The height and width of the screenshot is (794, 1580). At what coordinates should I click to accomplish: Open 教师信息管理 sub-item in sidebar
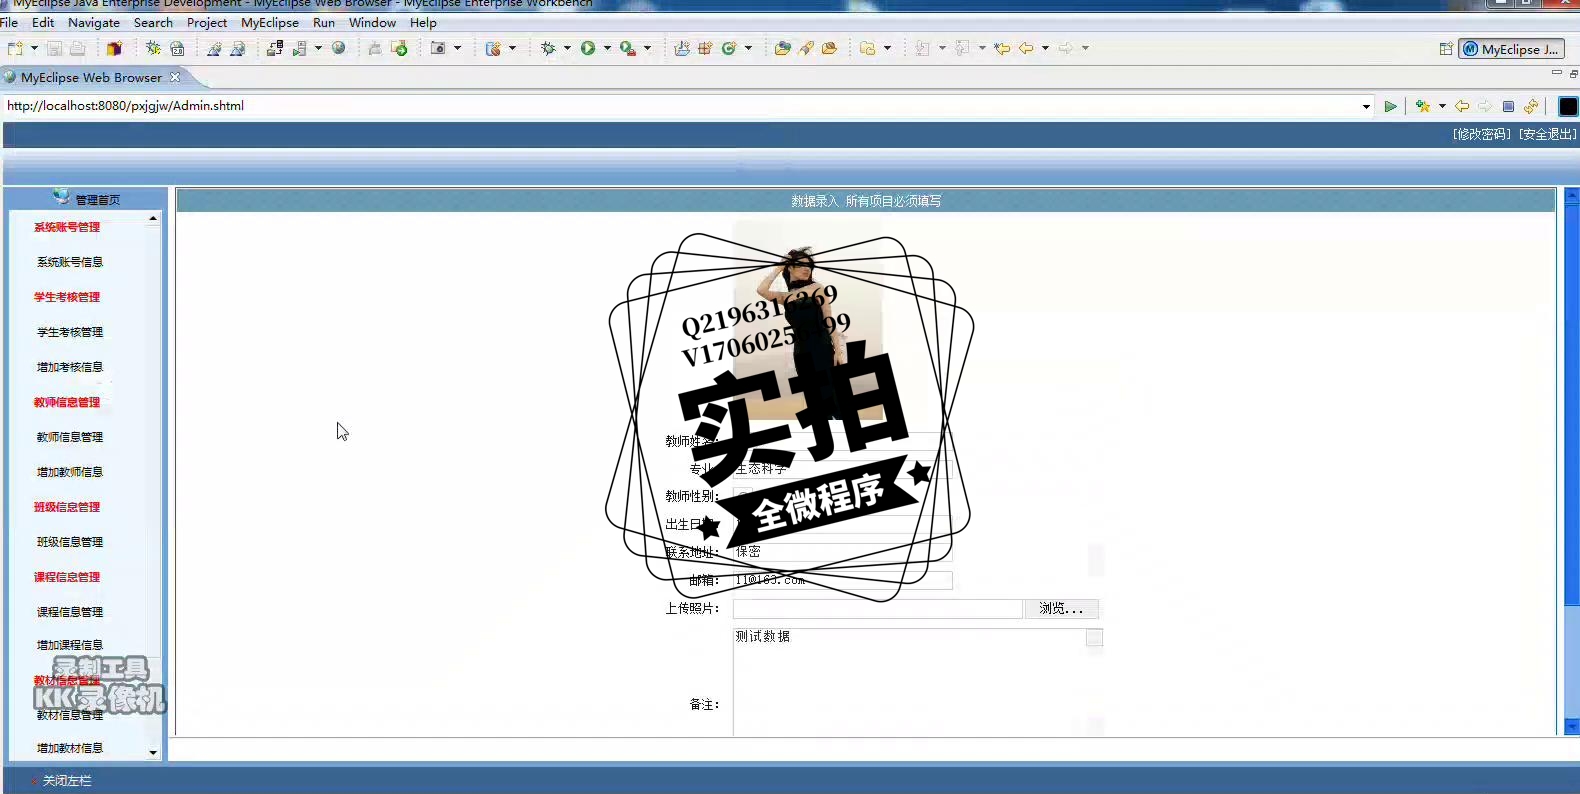pos(70,437)
